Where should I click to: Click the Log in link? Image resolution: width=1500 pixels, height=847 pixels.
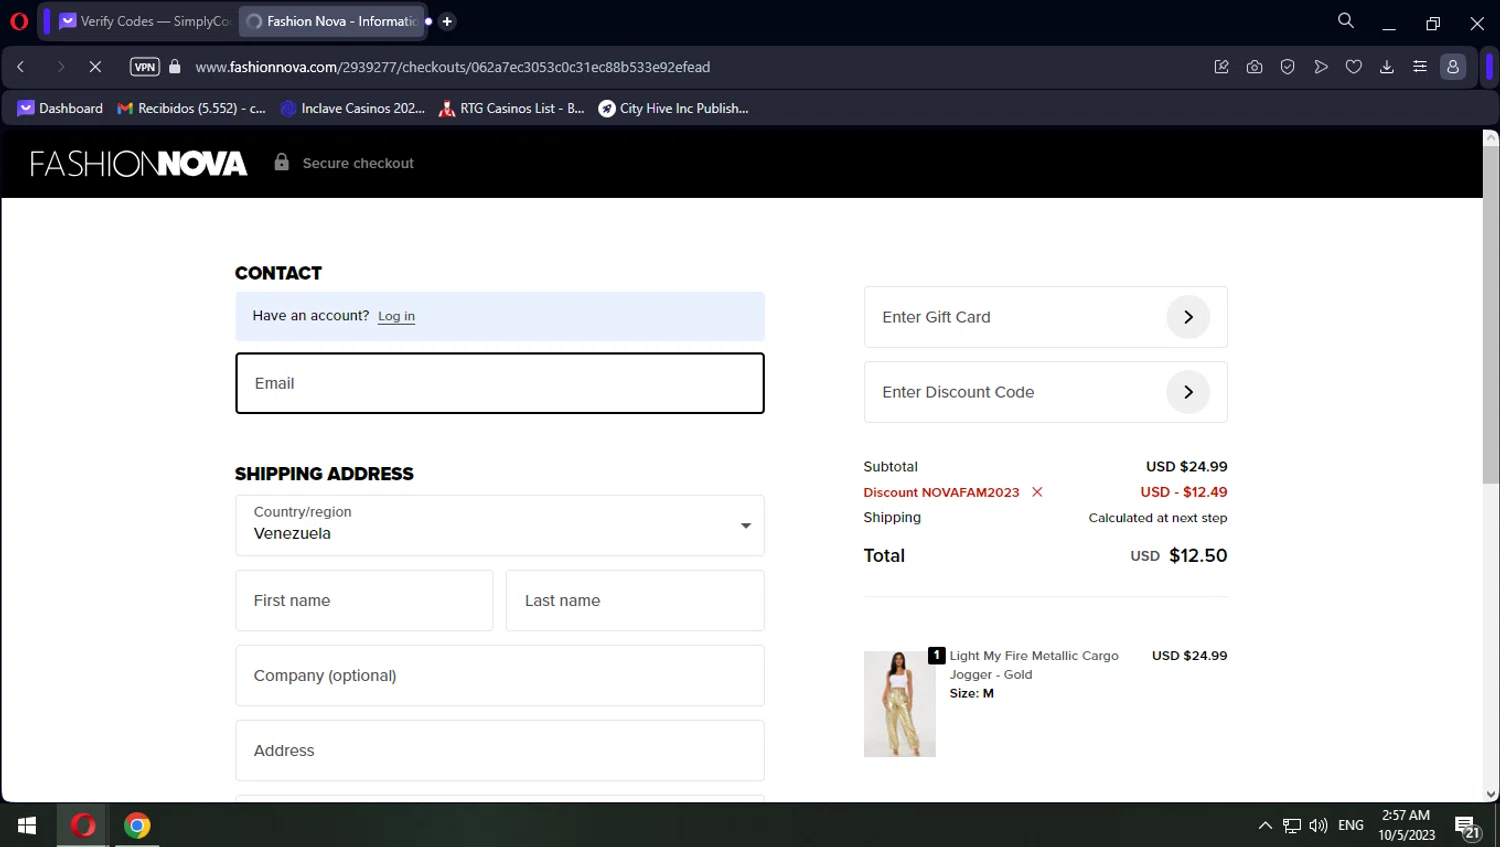396,316
